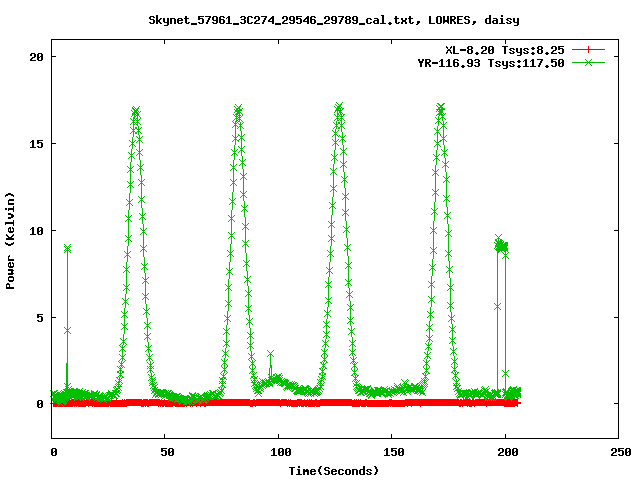Click the second green peak near 82 seconds

point(238,109)
